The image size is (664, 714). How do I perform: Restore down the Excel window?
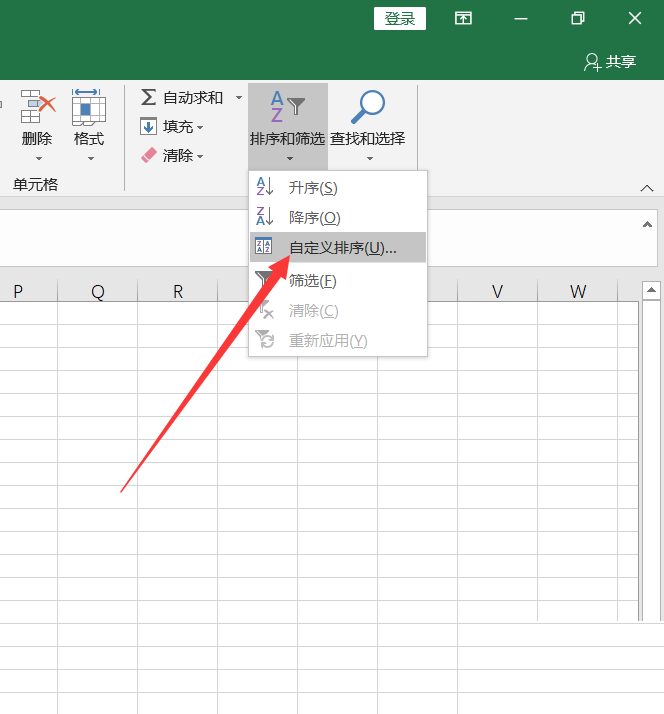[x=578, y=18]
